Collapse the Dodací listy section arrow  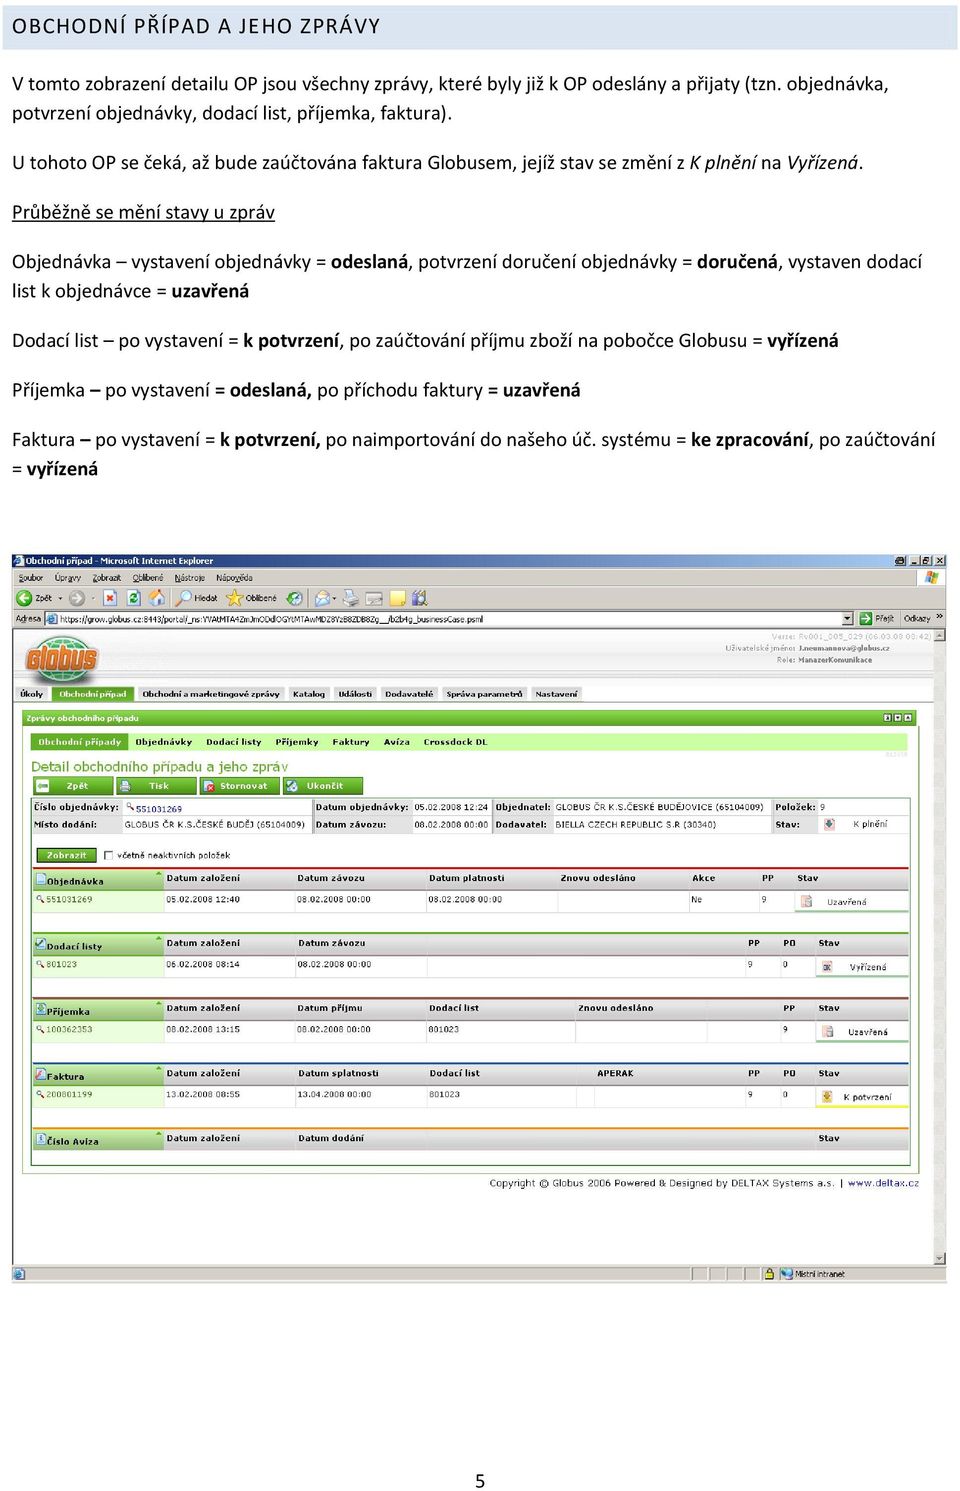[158, 940]
